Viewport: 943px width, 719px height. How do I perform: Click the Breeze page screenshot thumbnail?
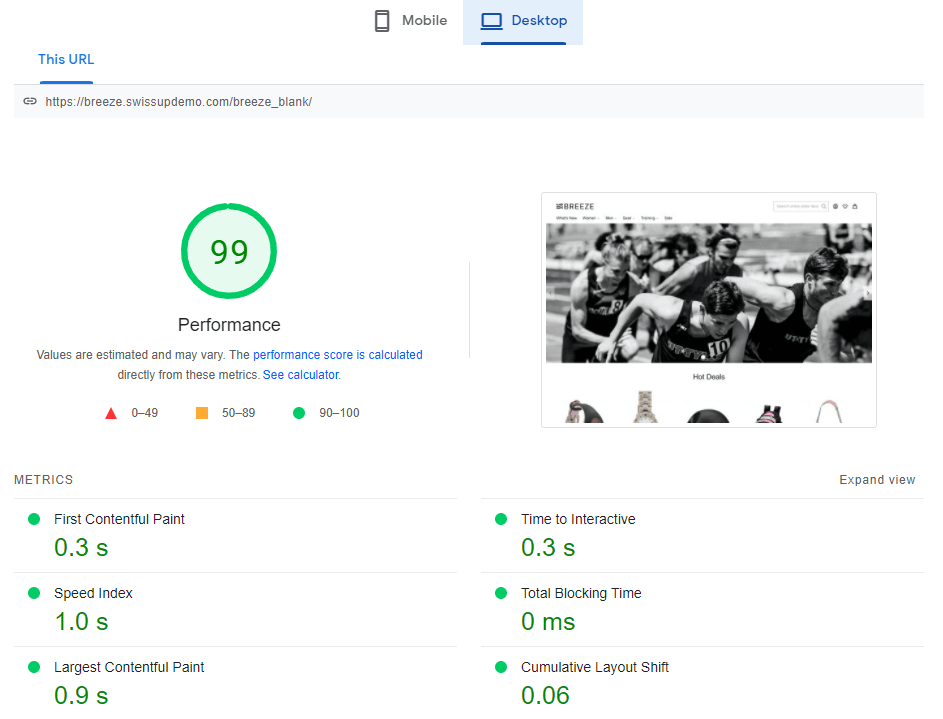click(x=709, y=310)
